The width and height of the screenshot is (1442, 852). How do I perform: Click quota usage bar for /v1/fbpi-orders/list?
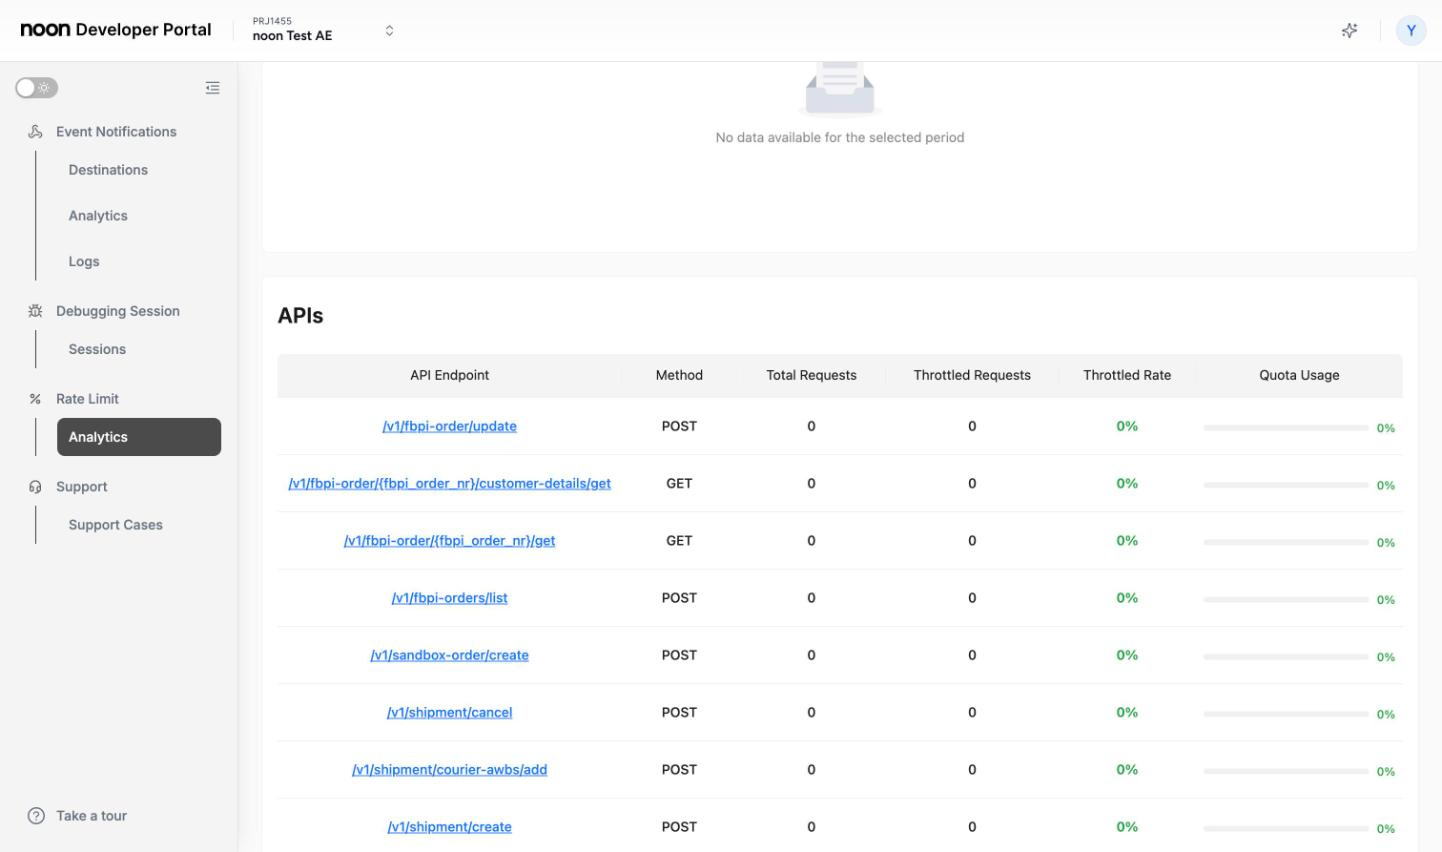tap(1286, 599)
